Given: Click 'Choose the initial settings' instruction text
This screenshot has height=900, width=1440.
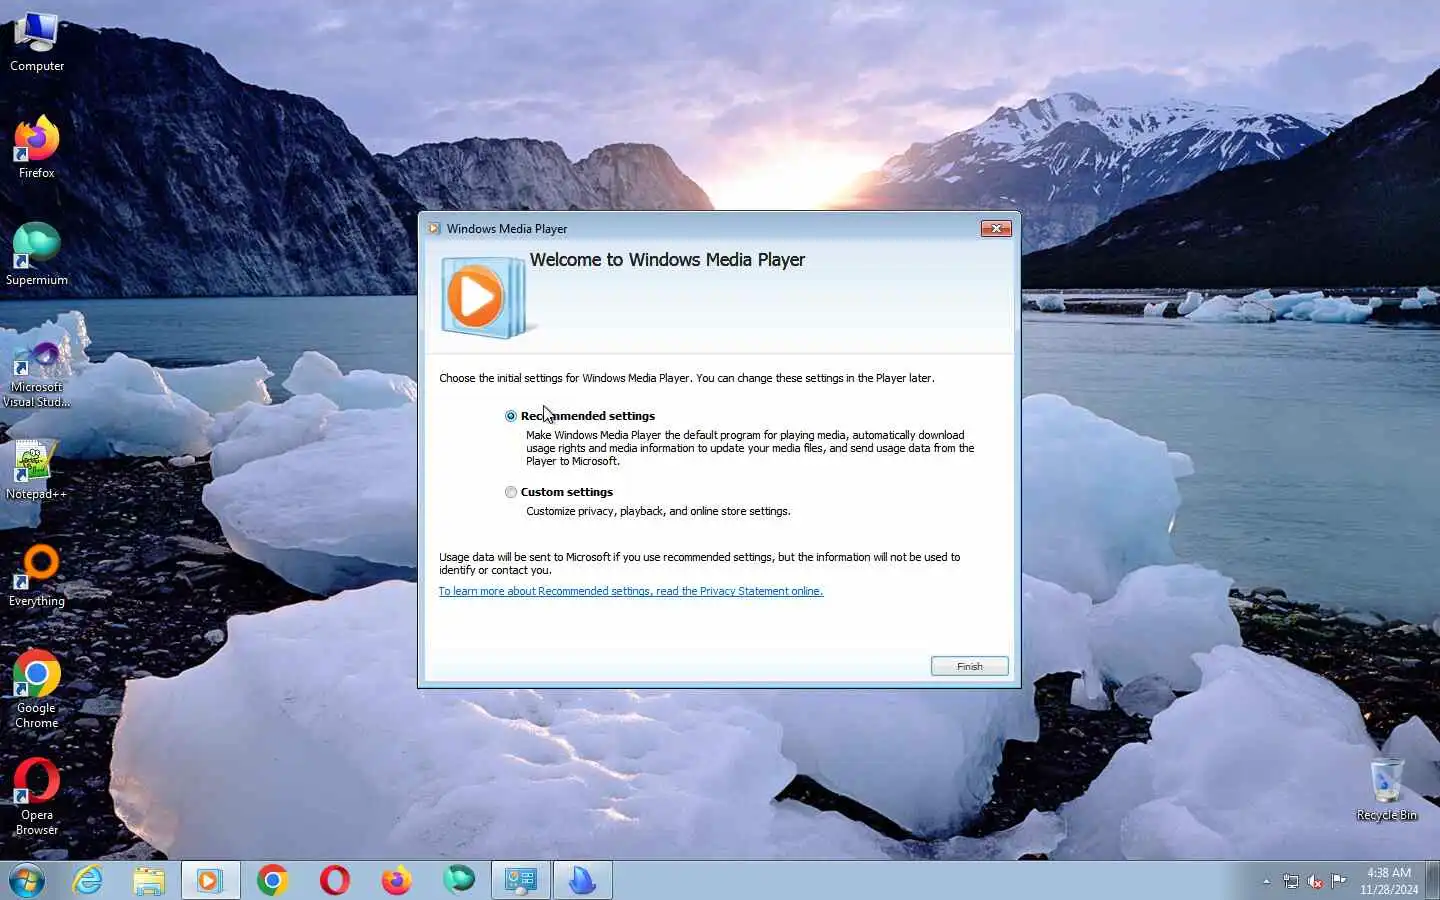Looking at the screenshot, I should [x=687, y=378].
